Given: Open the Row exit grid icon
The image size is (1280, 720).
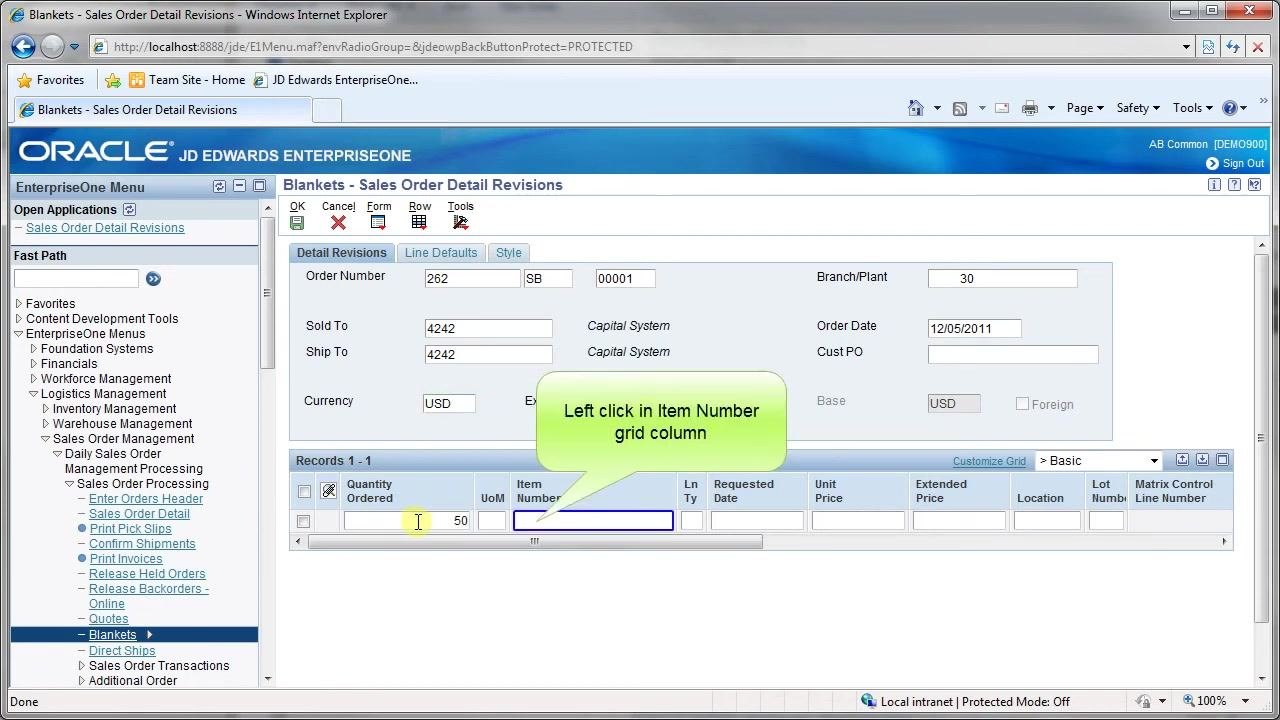Looking at the screenshot, I should (419, 223).
